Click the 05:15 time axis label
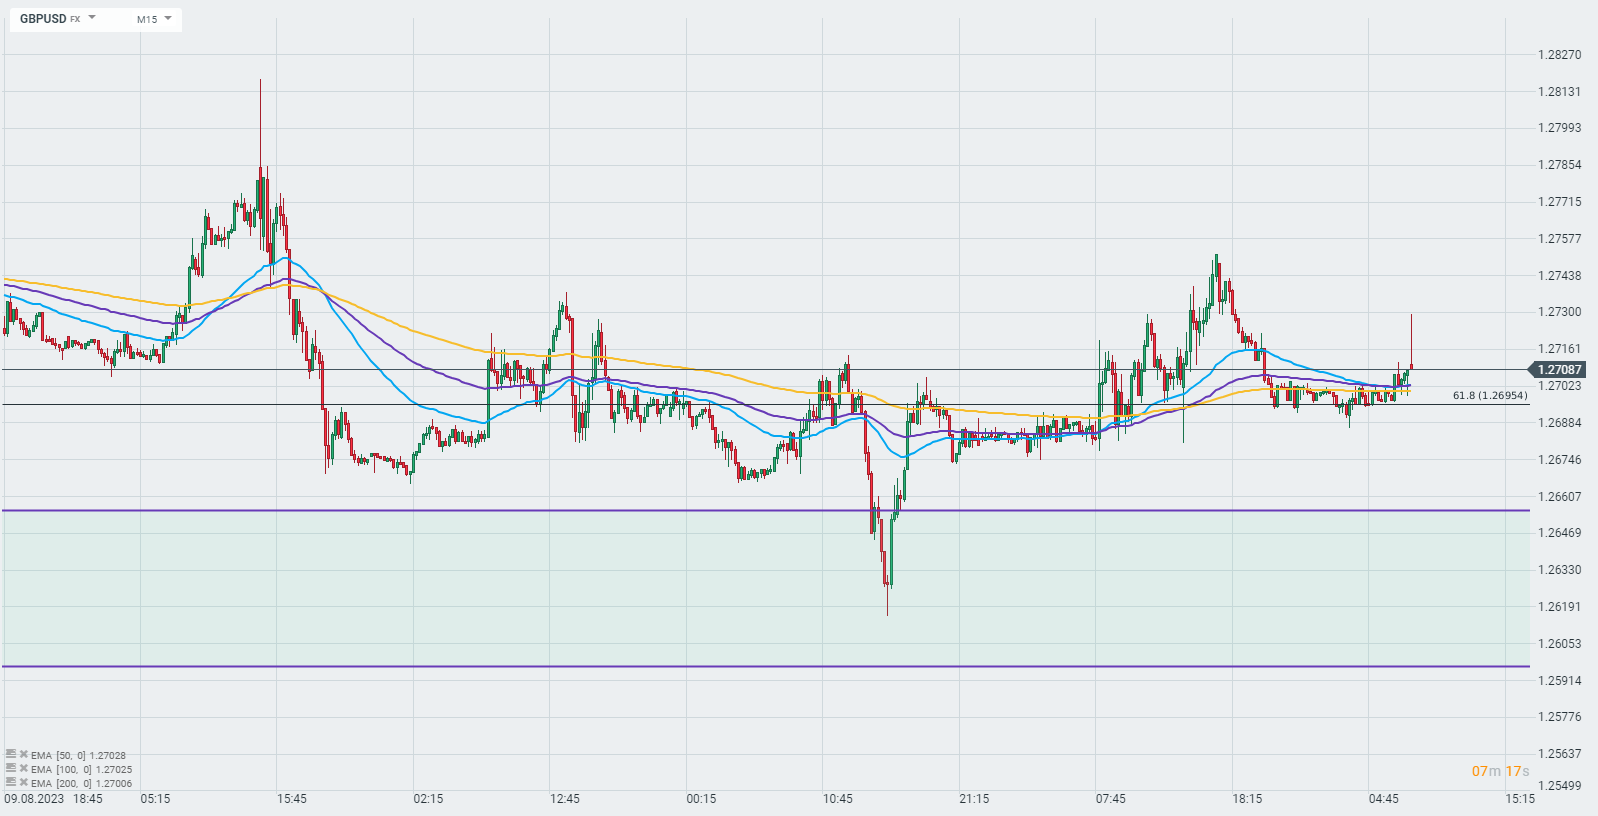Image resolution: width=1598 pixels, height=816 pixels. coord(155,799)
